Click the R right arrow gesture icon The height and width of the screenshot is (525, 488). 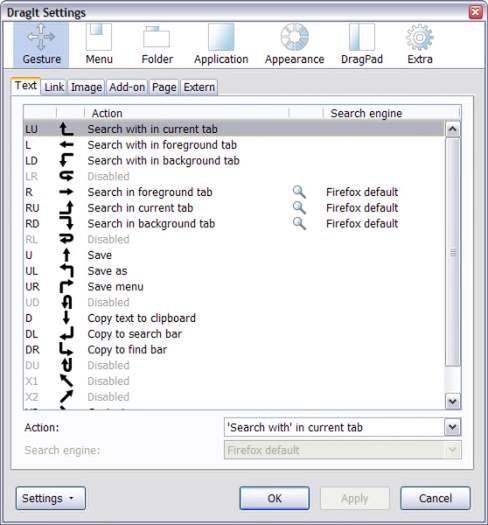click(x=66, y=192)
